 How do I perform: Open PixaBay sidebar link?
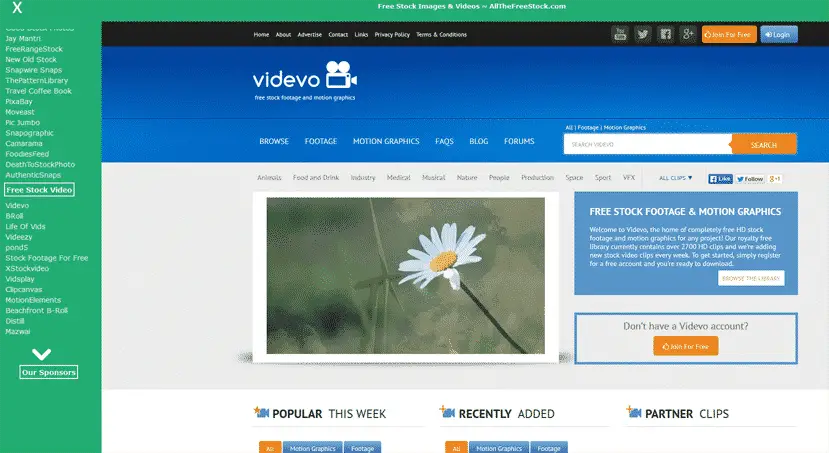(x=19, y=101)
